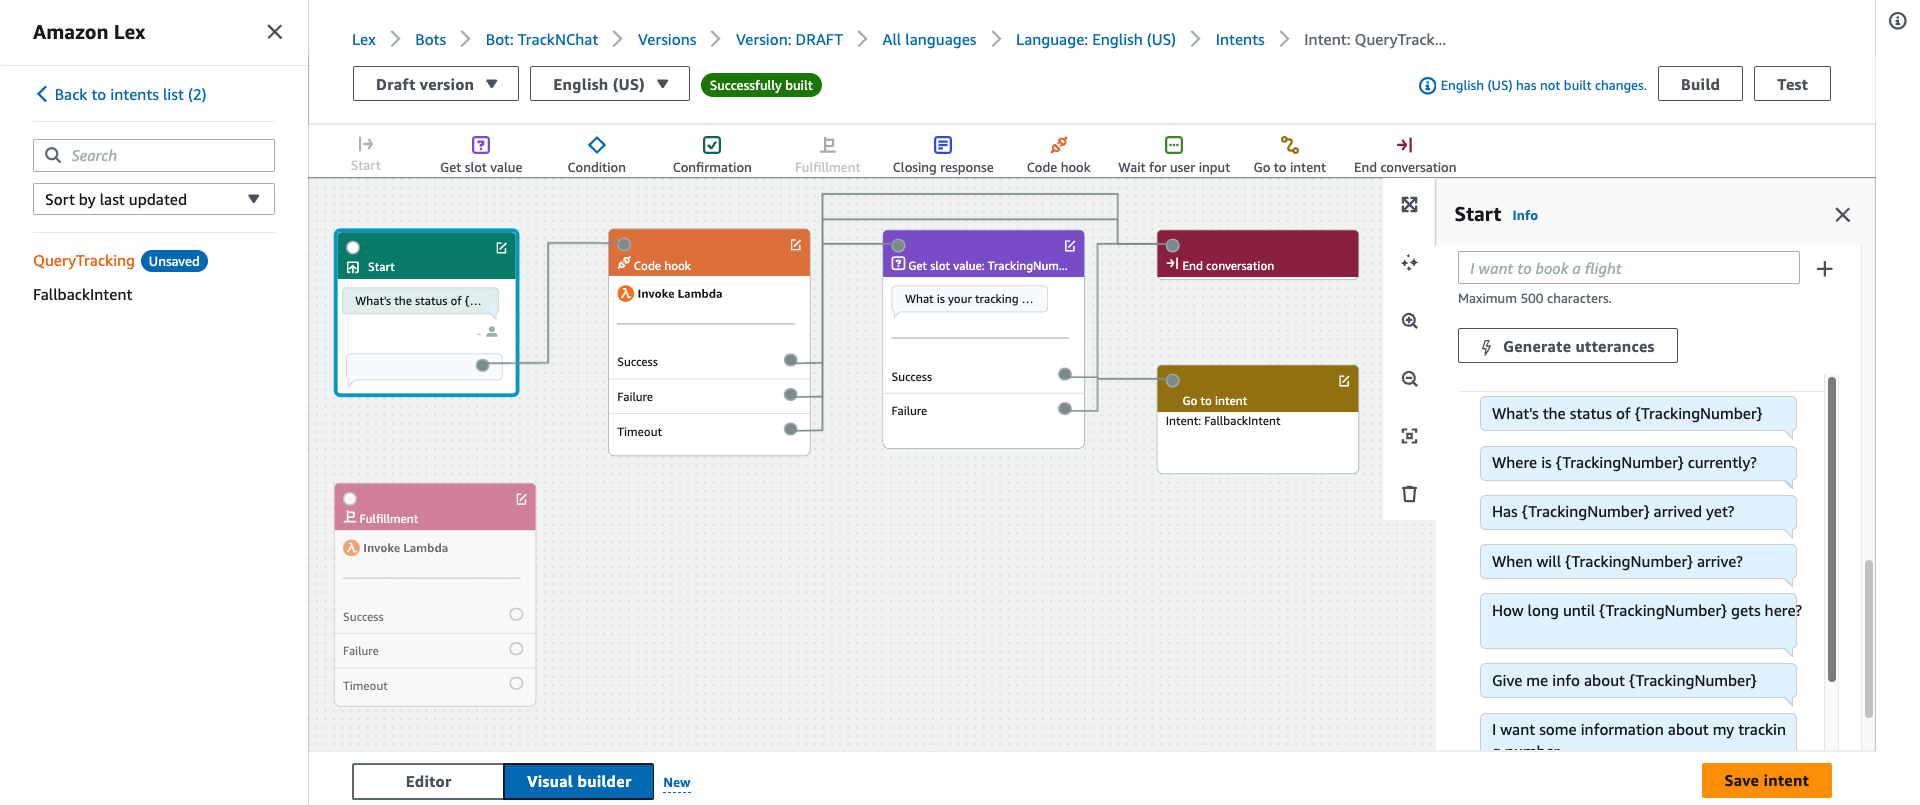The image size is (1920, 805).
Task: Select the Fulfillment Success output port
Action: tap(516, 615)
